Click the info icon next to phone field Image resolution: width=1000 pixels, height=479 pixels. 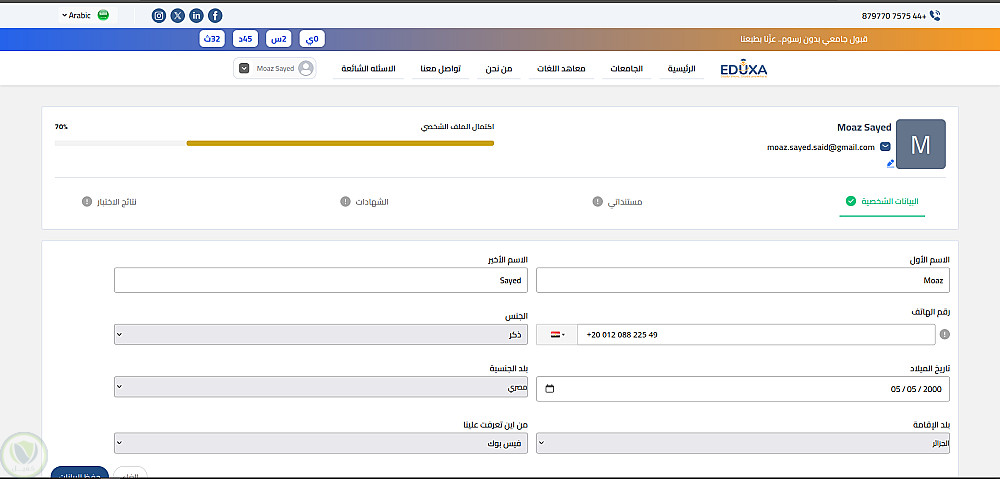point(945,334)
